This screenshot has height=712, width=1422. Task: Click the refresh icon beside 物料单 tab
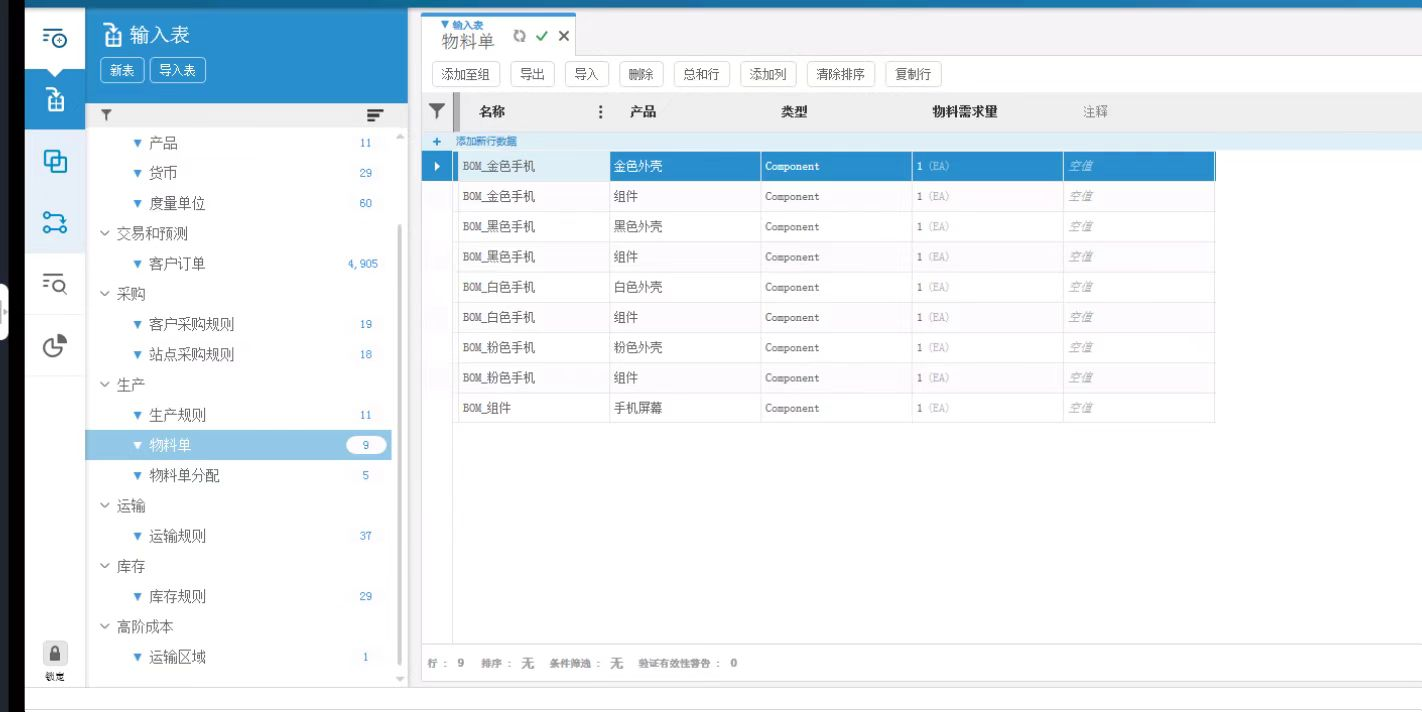(519, 36)
